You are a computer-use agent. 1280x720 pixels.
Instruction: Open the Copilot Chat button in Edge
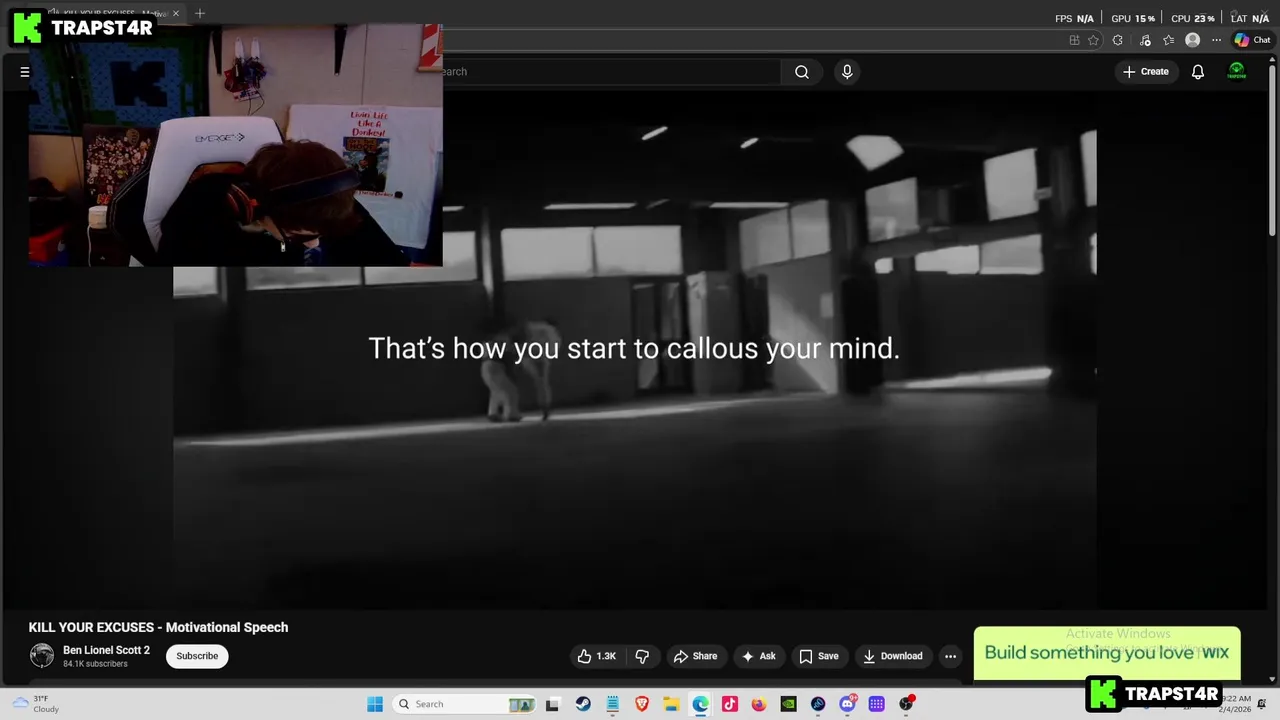click(1252, 40)
